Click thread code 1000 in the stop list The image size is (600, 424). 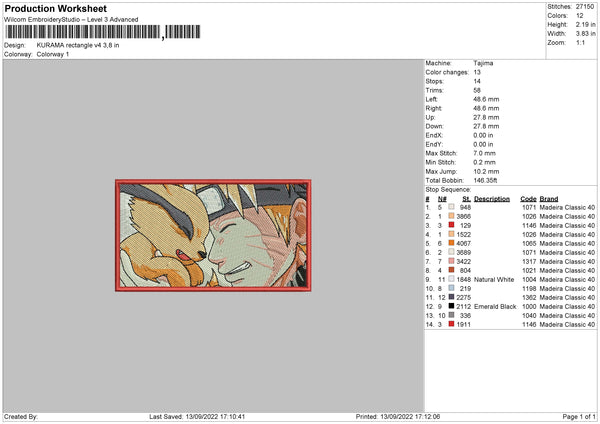pos(529,307)
